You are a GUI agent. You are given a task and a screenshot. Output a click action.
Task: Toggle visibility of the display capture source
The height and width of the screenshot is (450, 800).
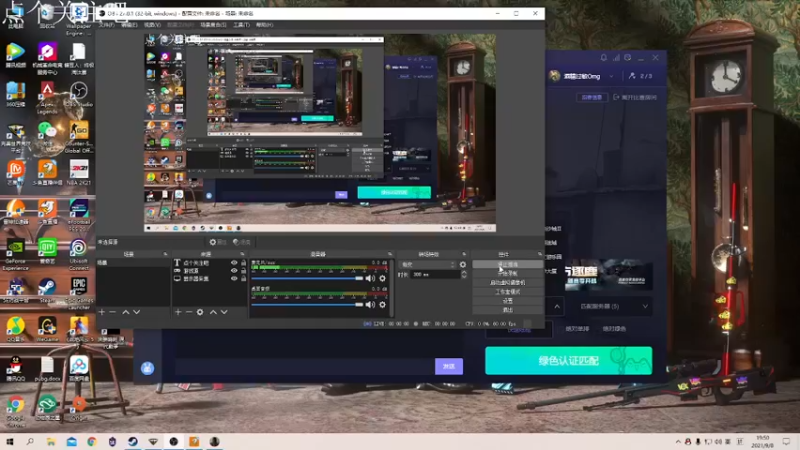(x=234, y=279)
